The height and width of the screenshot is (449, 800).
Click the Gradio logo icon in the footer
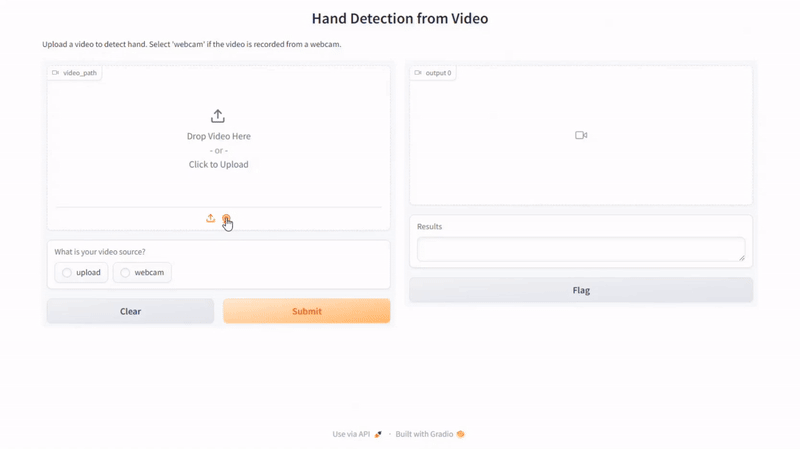point(460,434)
